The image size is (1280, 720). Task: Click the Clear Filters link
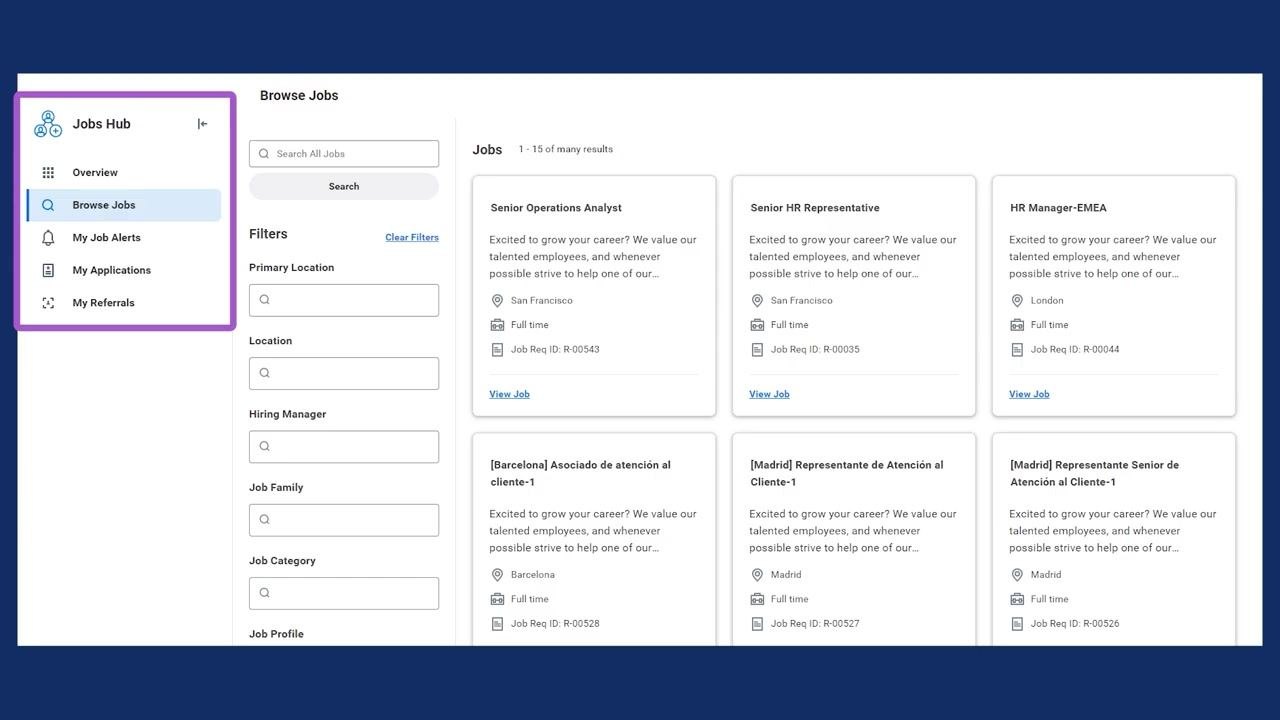[x=412, y=238]
